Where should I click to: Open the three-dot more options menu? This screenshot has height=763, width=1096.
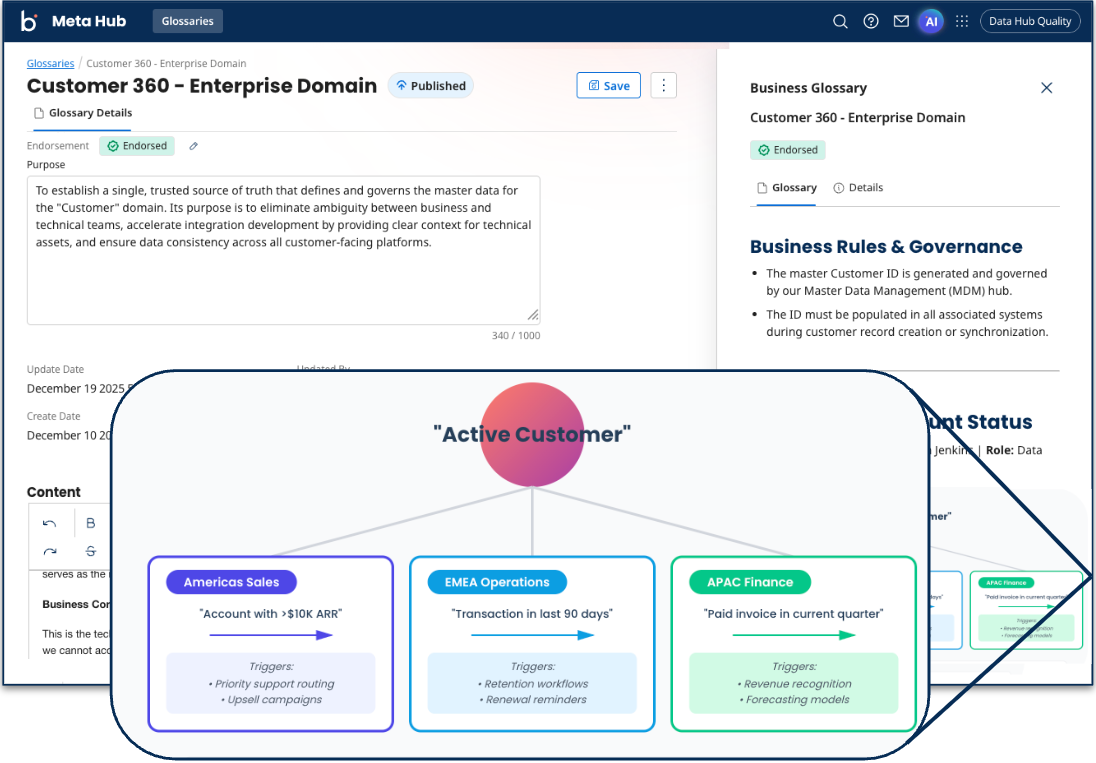pyautogui.click(x=664, y=86)
